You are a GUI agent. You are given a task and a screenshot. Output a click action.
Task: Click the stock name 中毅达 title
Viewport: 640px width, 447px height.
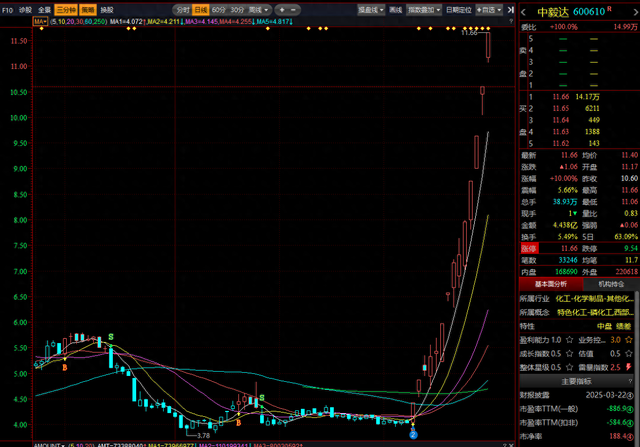pyautogui.click(x=553, y=12)
